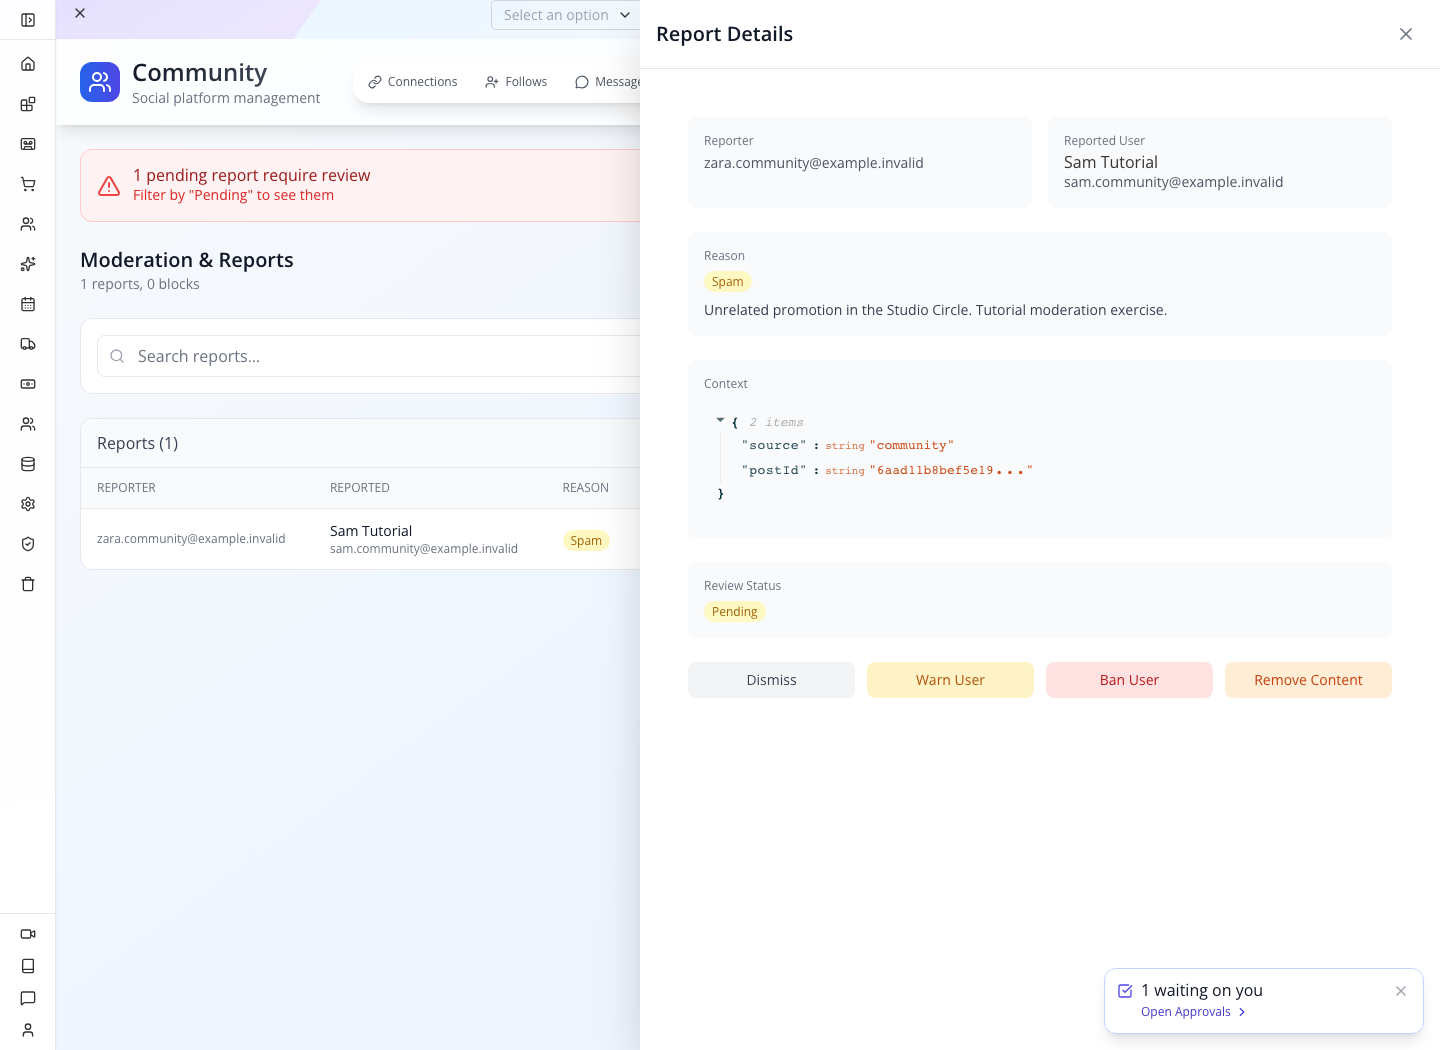Close the Report Details panel
The image size is (1440, 1050).
point(1406,34)
